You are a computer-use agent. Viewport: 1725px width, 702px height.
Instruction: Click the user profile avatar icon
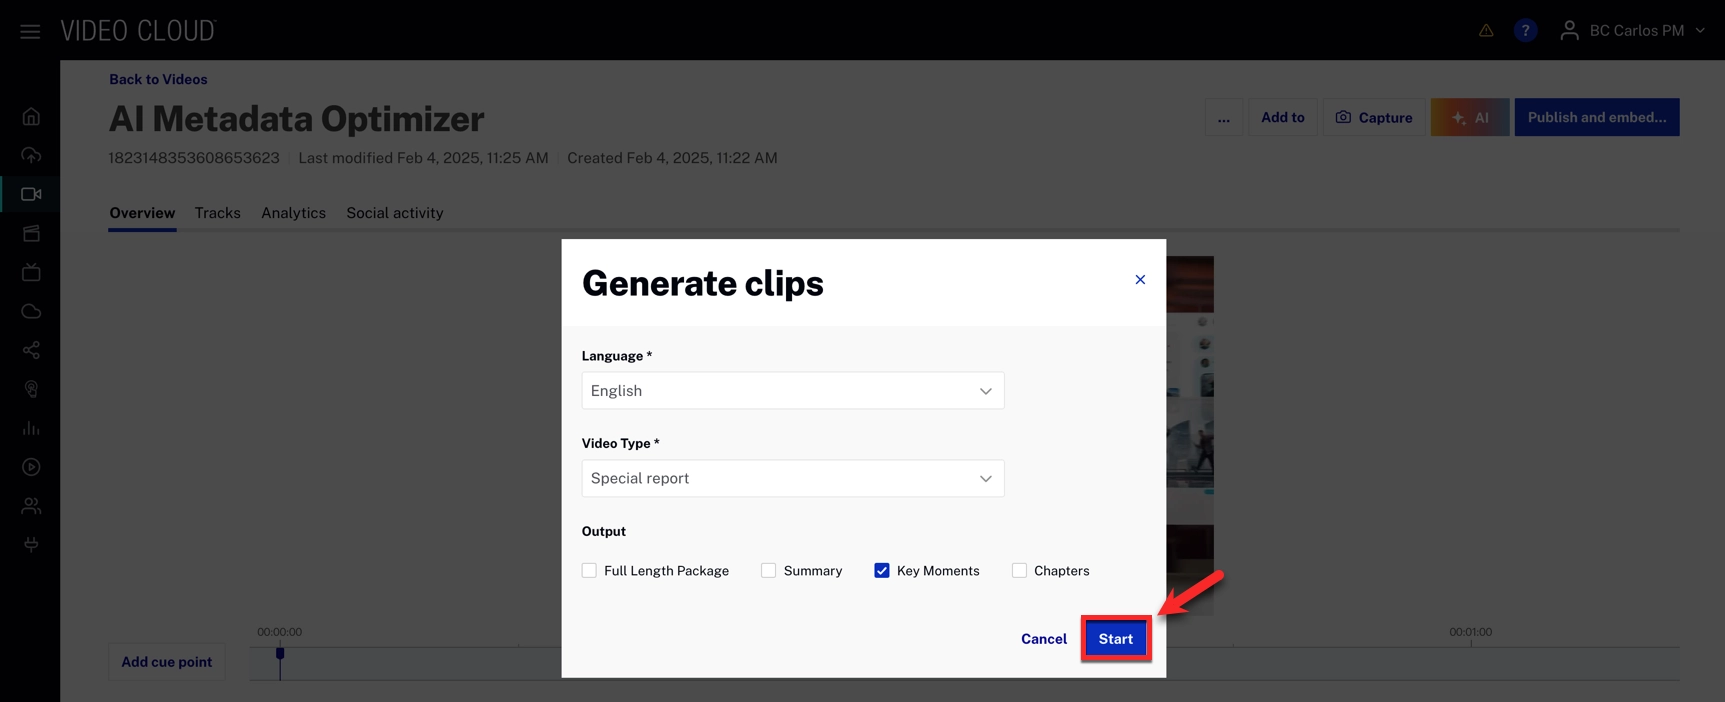click(1569, 31)
